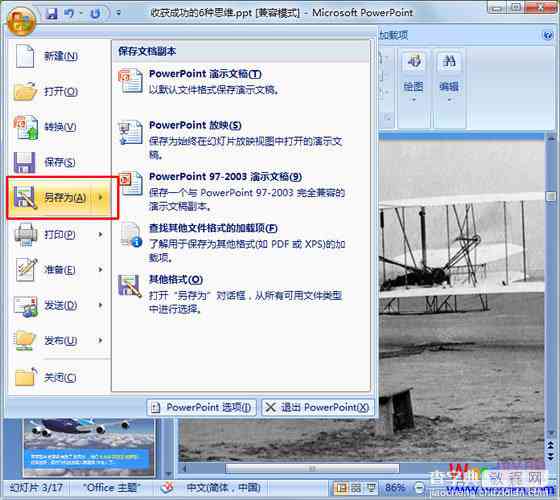
Task: Click the Previous Slide double-arrow button
Action: (x=550, y=445)
